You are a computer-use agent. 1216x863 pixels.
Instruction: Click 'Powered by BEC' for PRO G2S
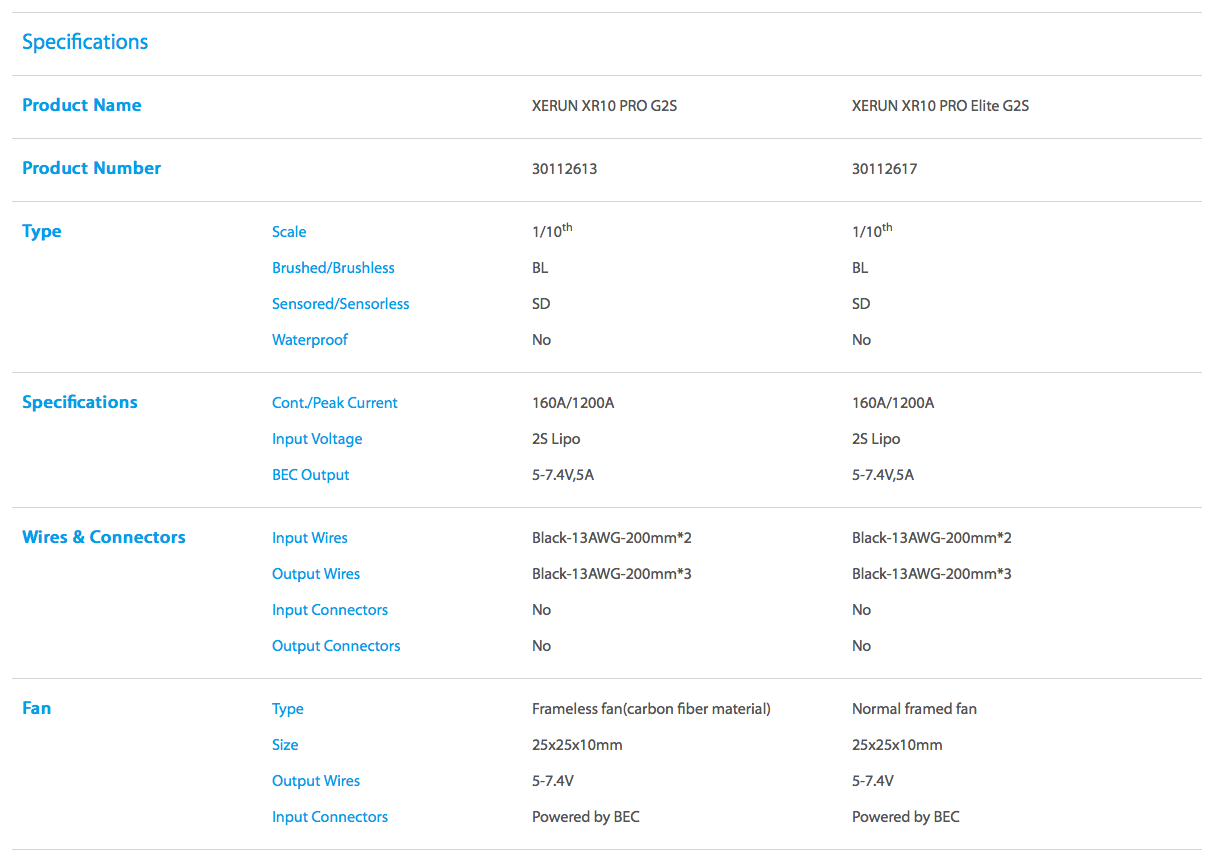pyautogui.click(x=586, y=817)
